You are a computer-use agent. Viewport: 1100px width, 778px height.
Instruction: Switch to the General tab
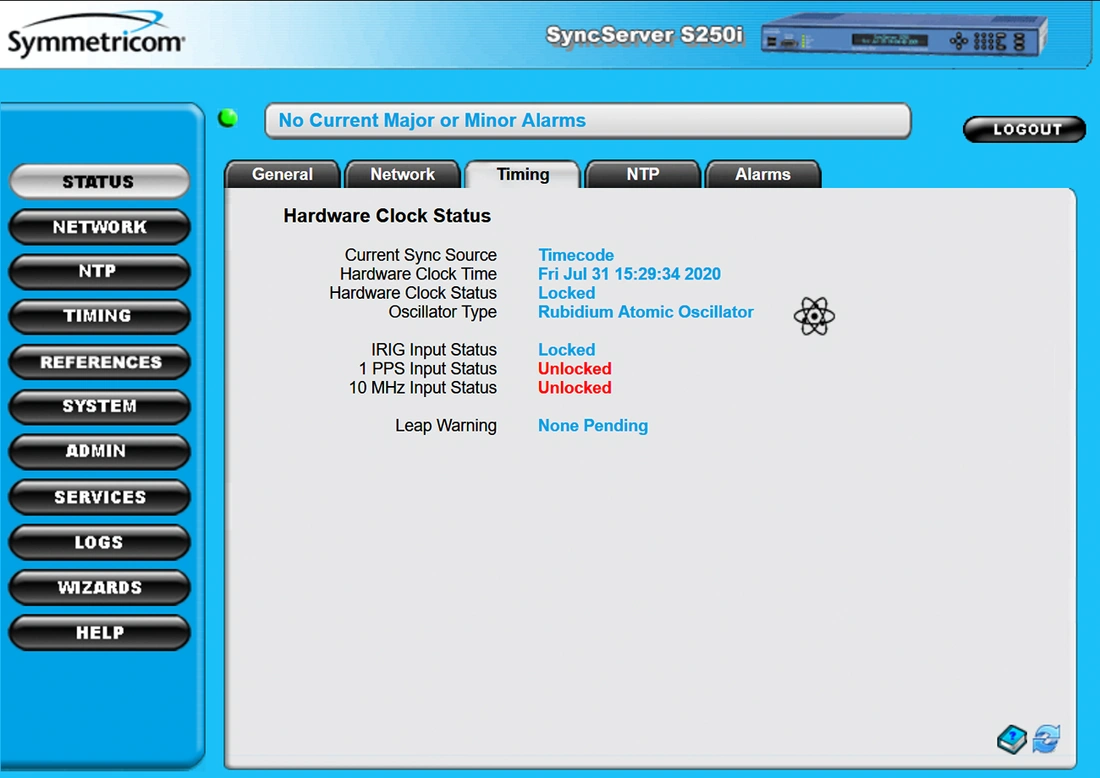pyautogui.click(x=283, y=174)
